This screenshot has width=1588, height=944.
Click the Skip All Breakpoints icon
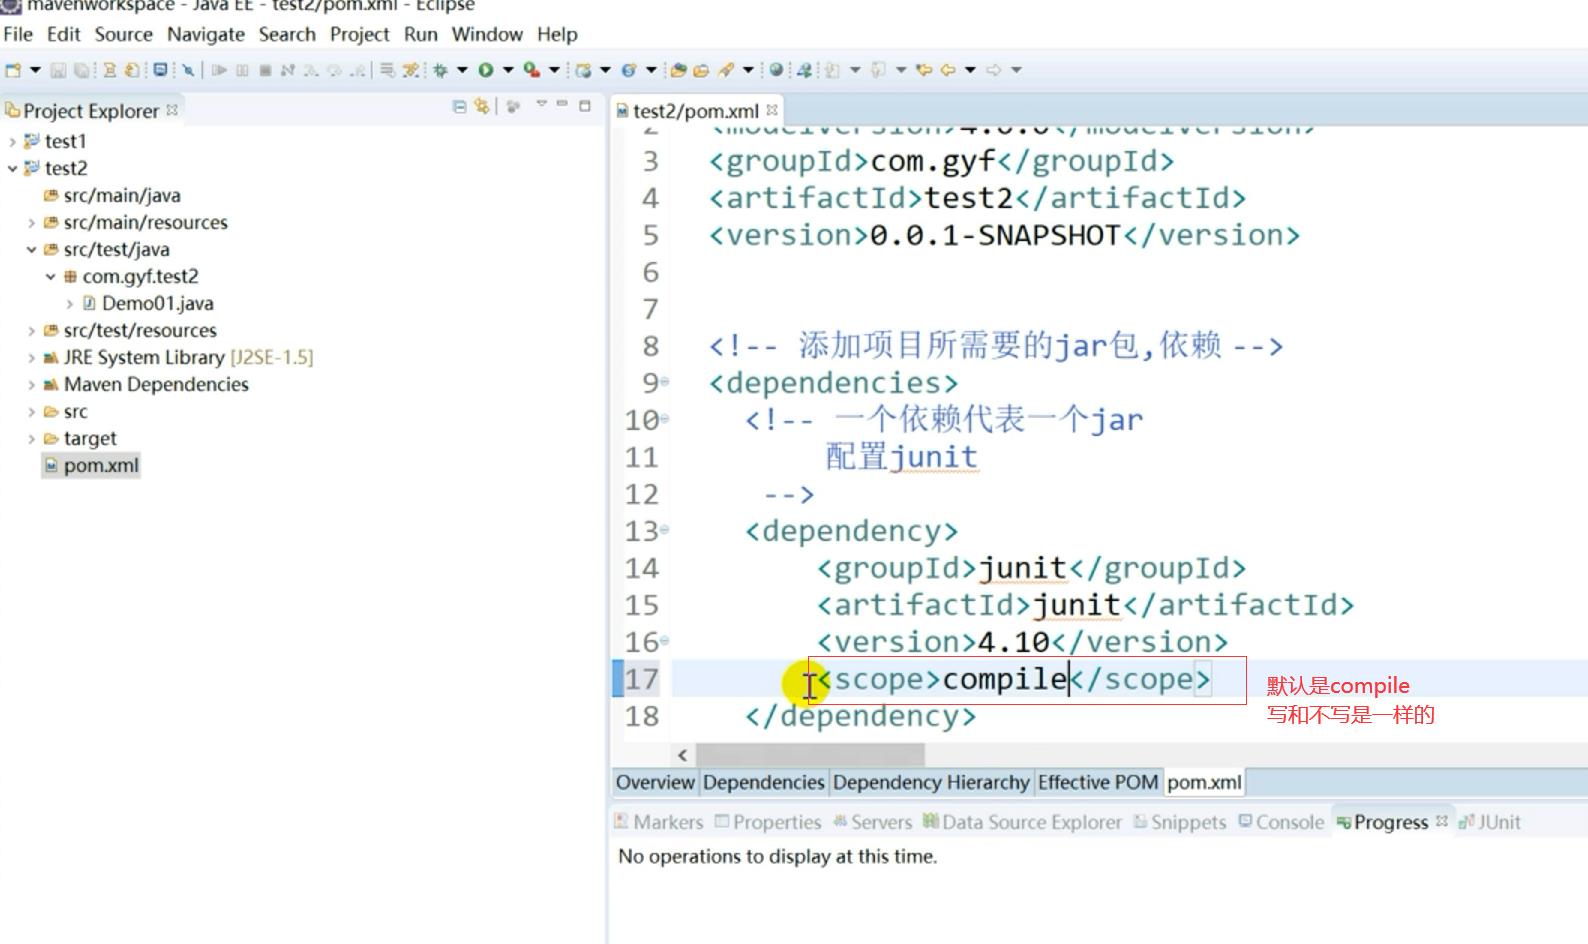coord(188,70)
